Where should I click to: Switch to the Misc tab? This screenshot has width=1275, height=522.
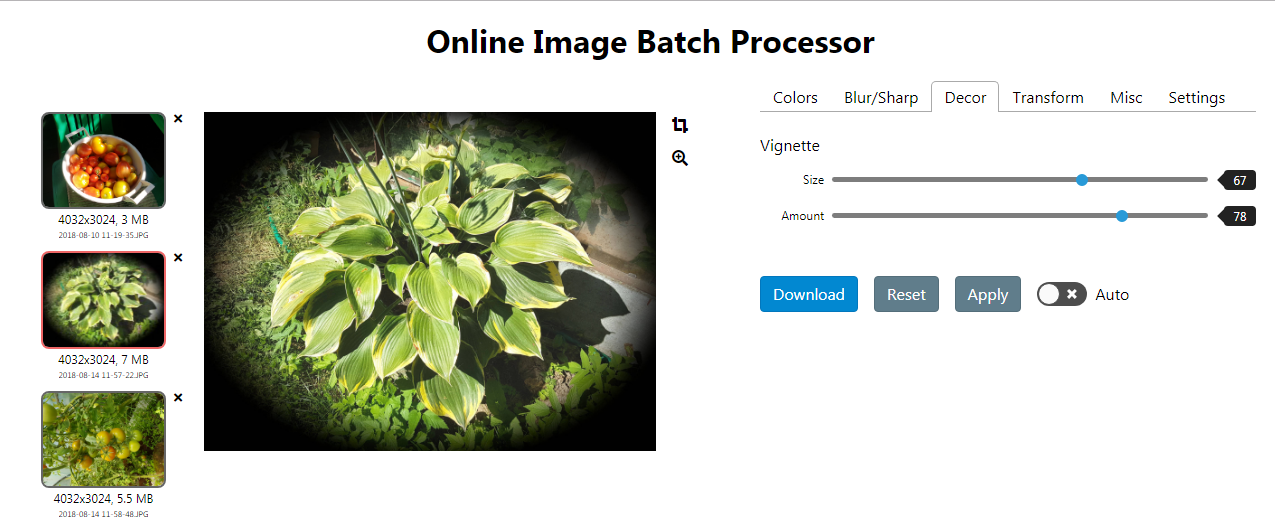(x=1126, y=97)
